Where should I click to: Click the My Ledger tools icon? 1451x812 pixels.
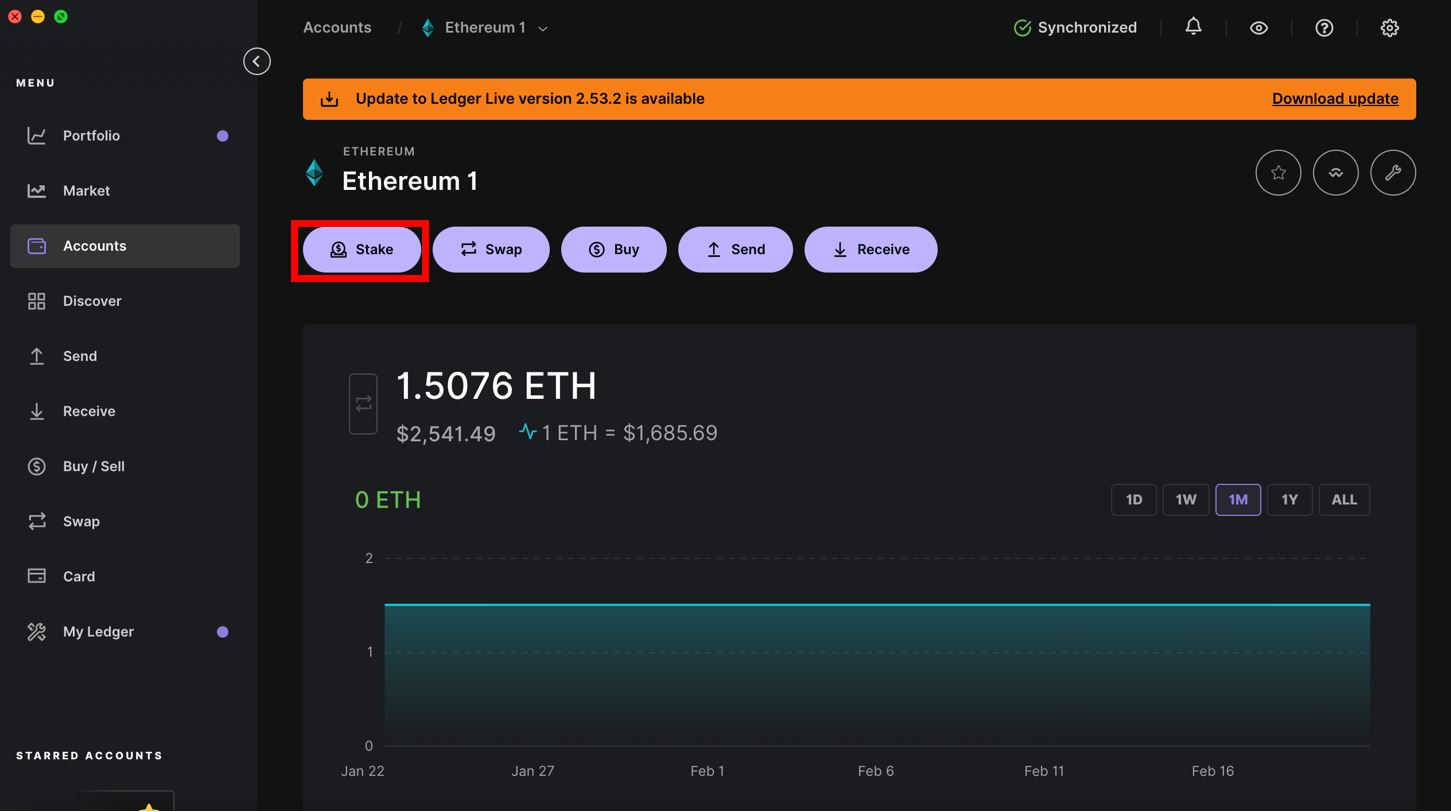(x=37, y=631)
